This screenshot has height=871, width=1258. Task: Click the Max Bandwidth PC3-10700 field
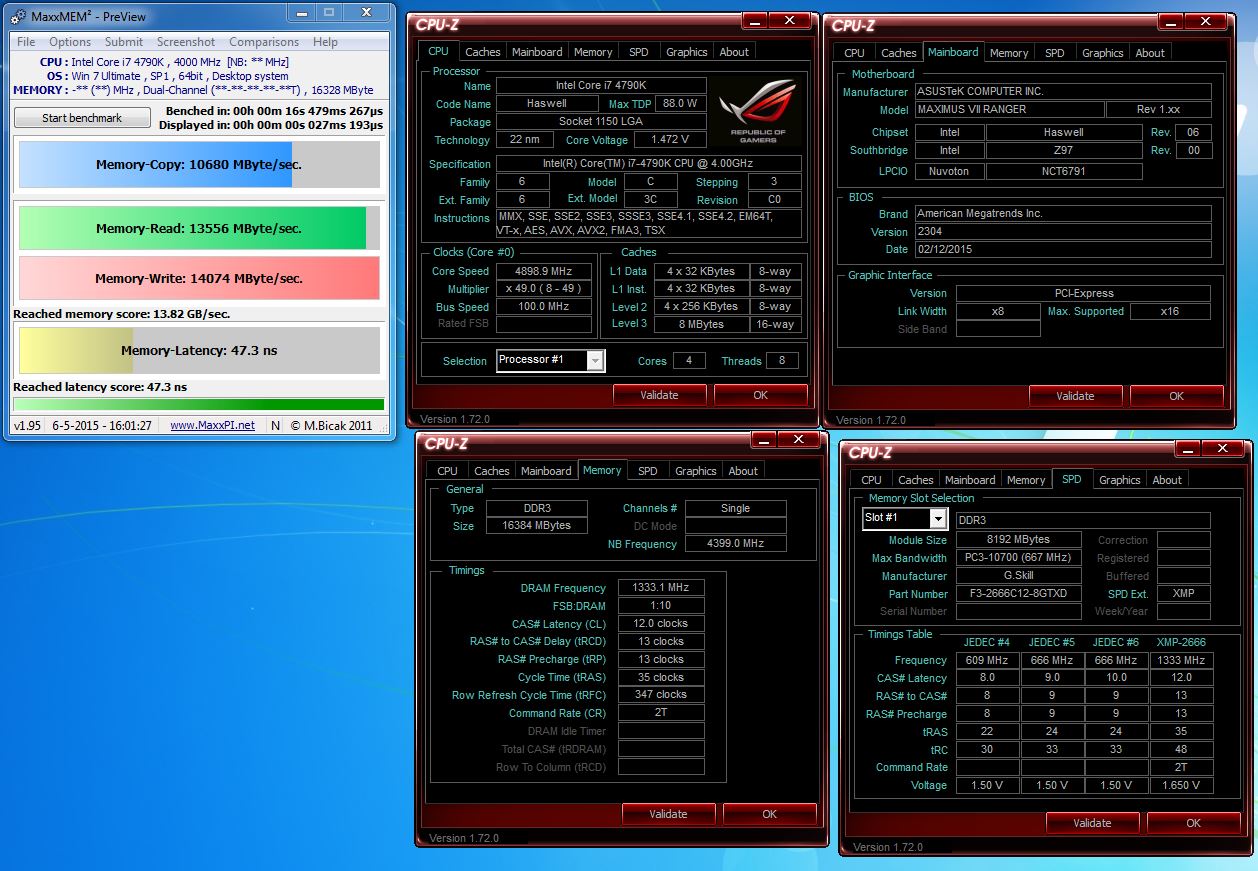coord(1019,558)
